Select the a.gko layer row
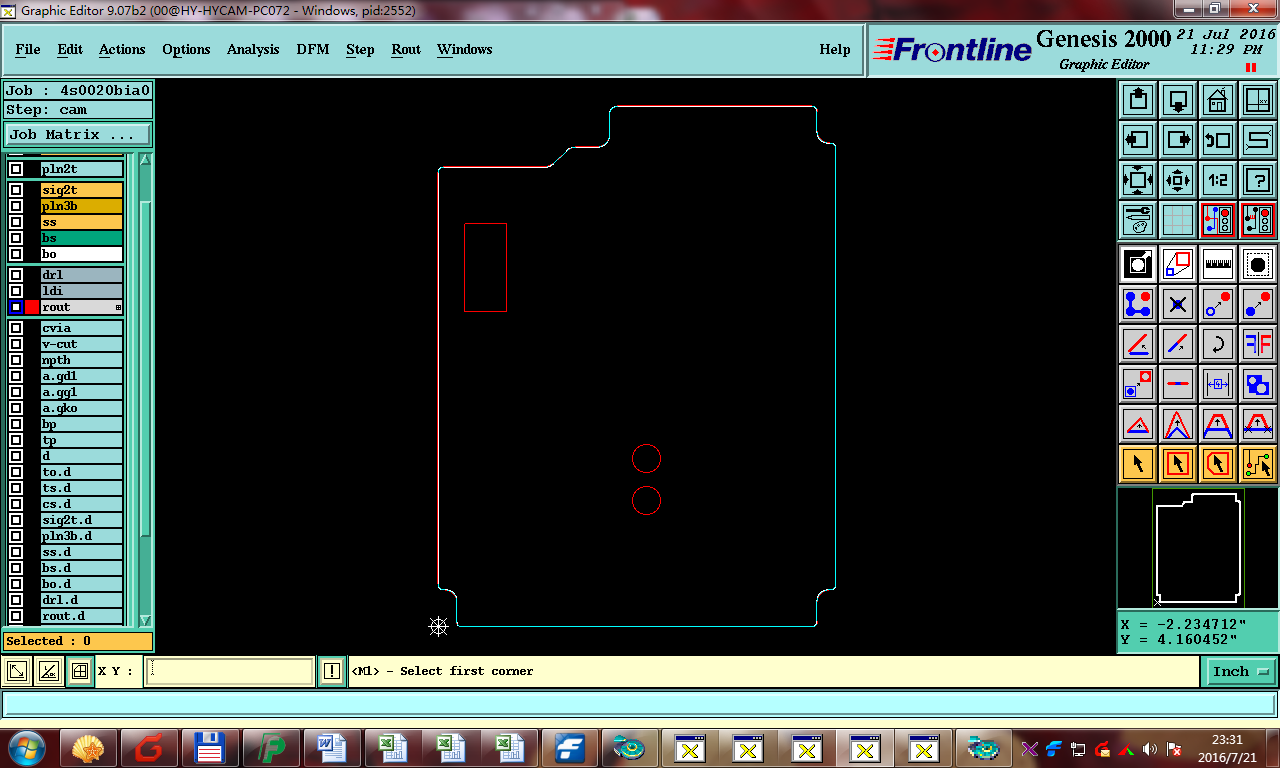This screenshot has width=1280, height=768. (x=82, y=408)
